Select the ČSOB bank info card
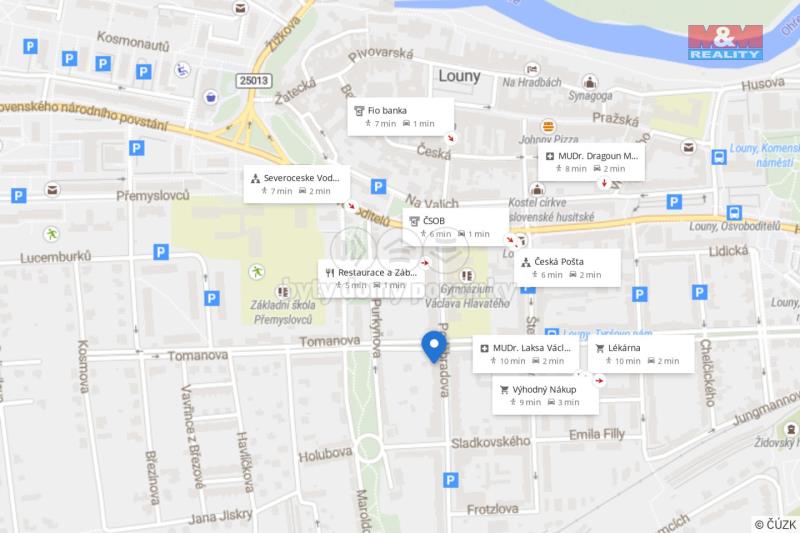The height and width of the screenshot is (533, 800). (x=455, y=227)
